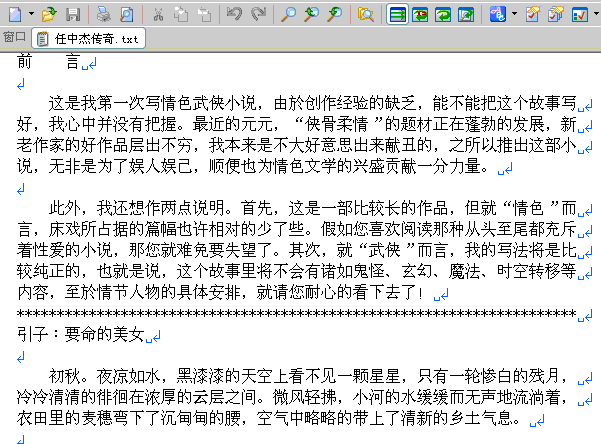Click the heading text 前 言
The width and height of the screenshot is (601, 444).
[x=48, y=62]
